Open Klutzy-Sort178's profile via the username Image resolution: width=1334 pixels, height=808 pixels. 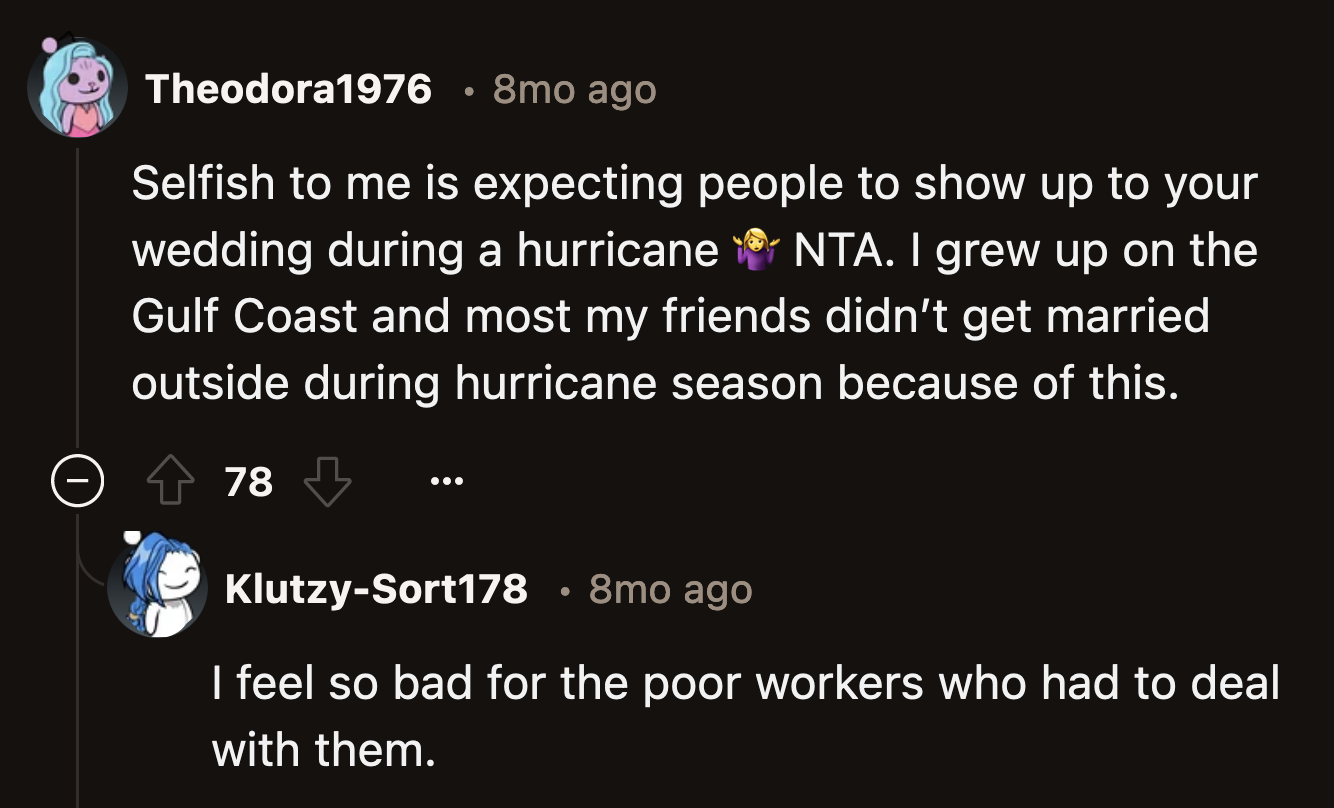[376, 589]
